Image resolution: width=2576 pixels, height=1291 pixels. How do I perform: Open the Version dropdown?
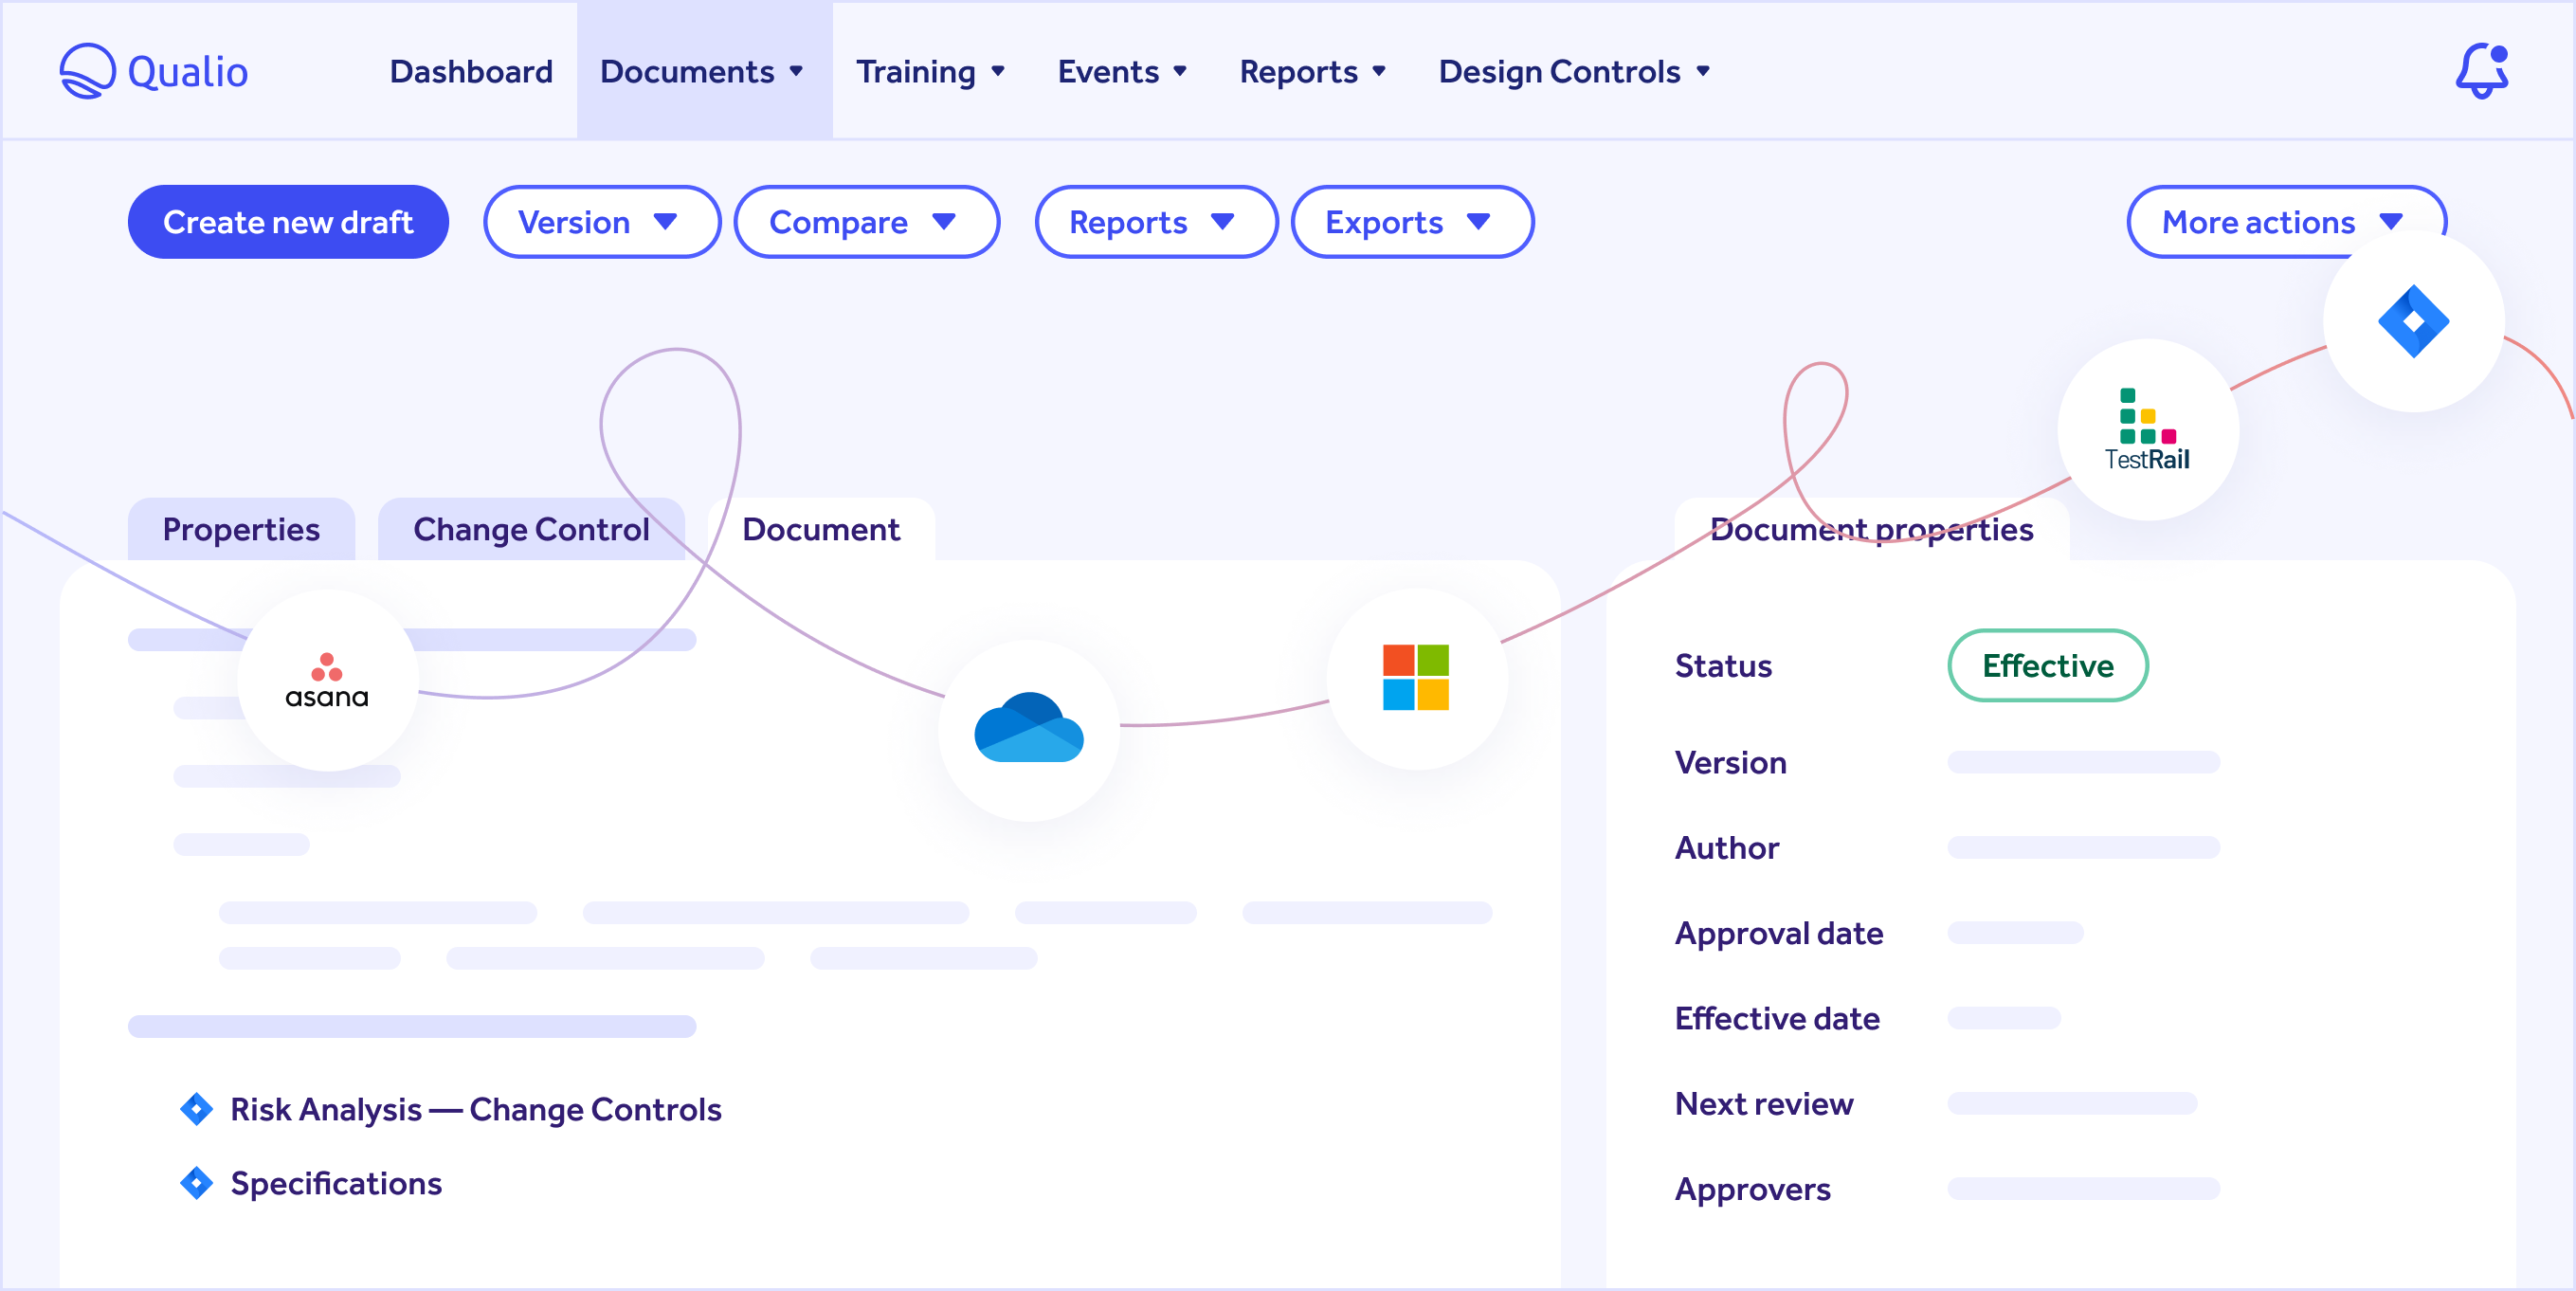(601, 222)
